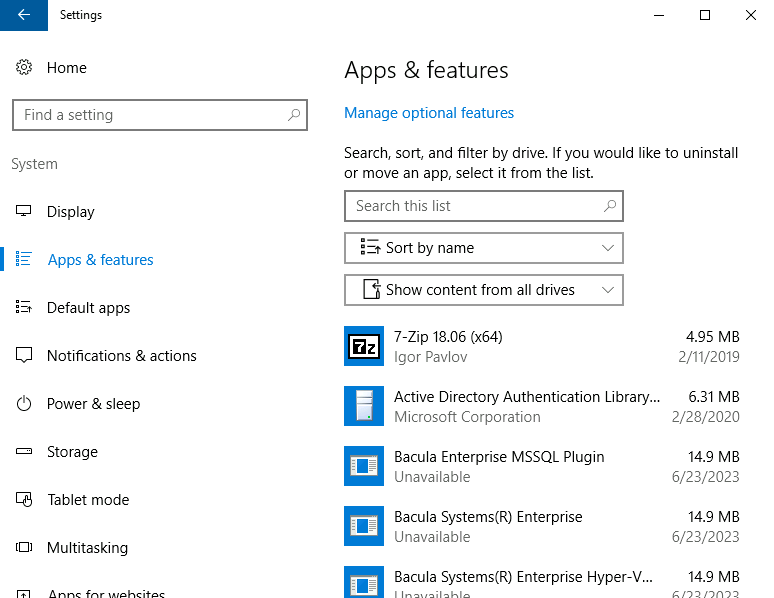
Task: Click the Bacula Enterprise MSSQL Plugin icon
Action: (x=362, y=466)
